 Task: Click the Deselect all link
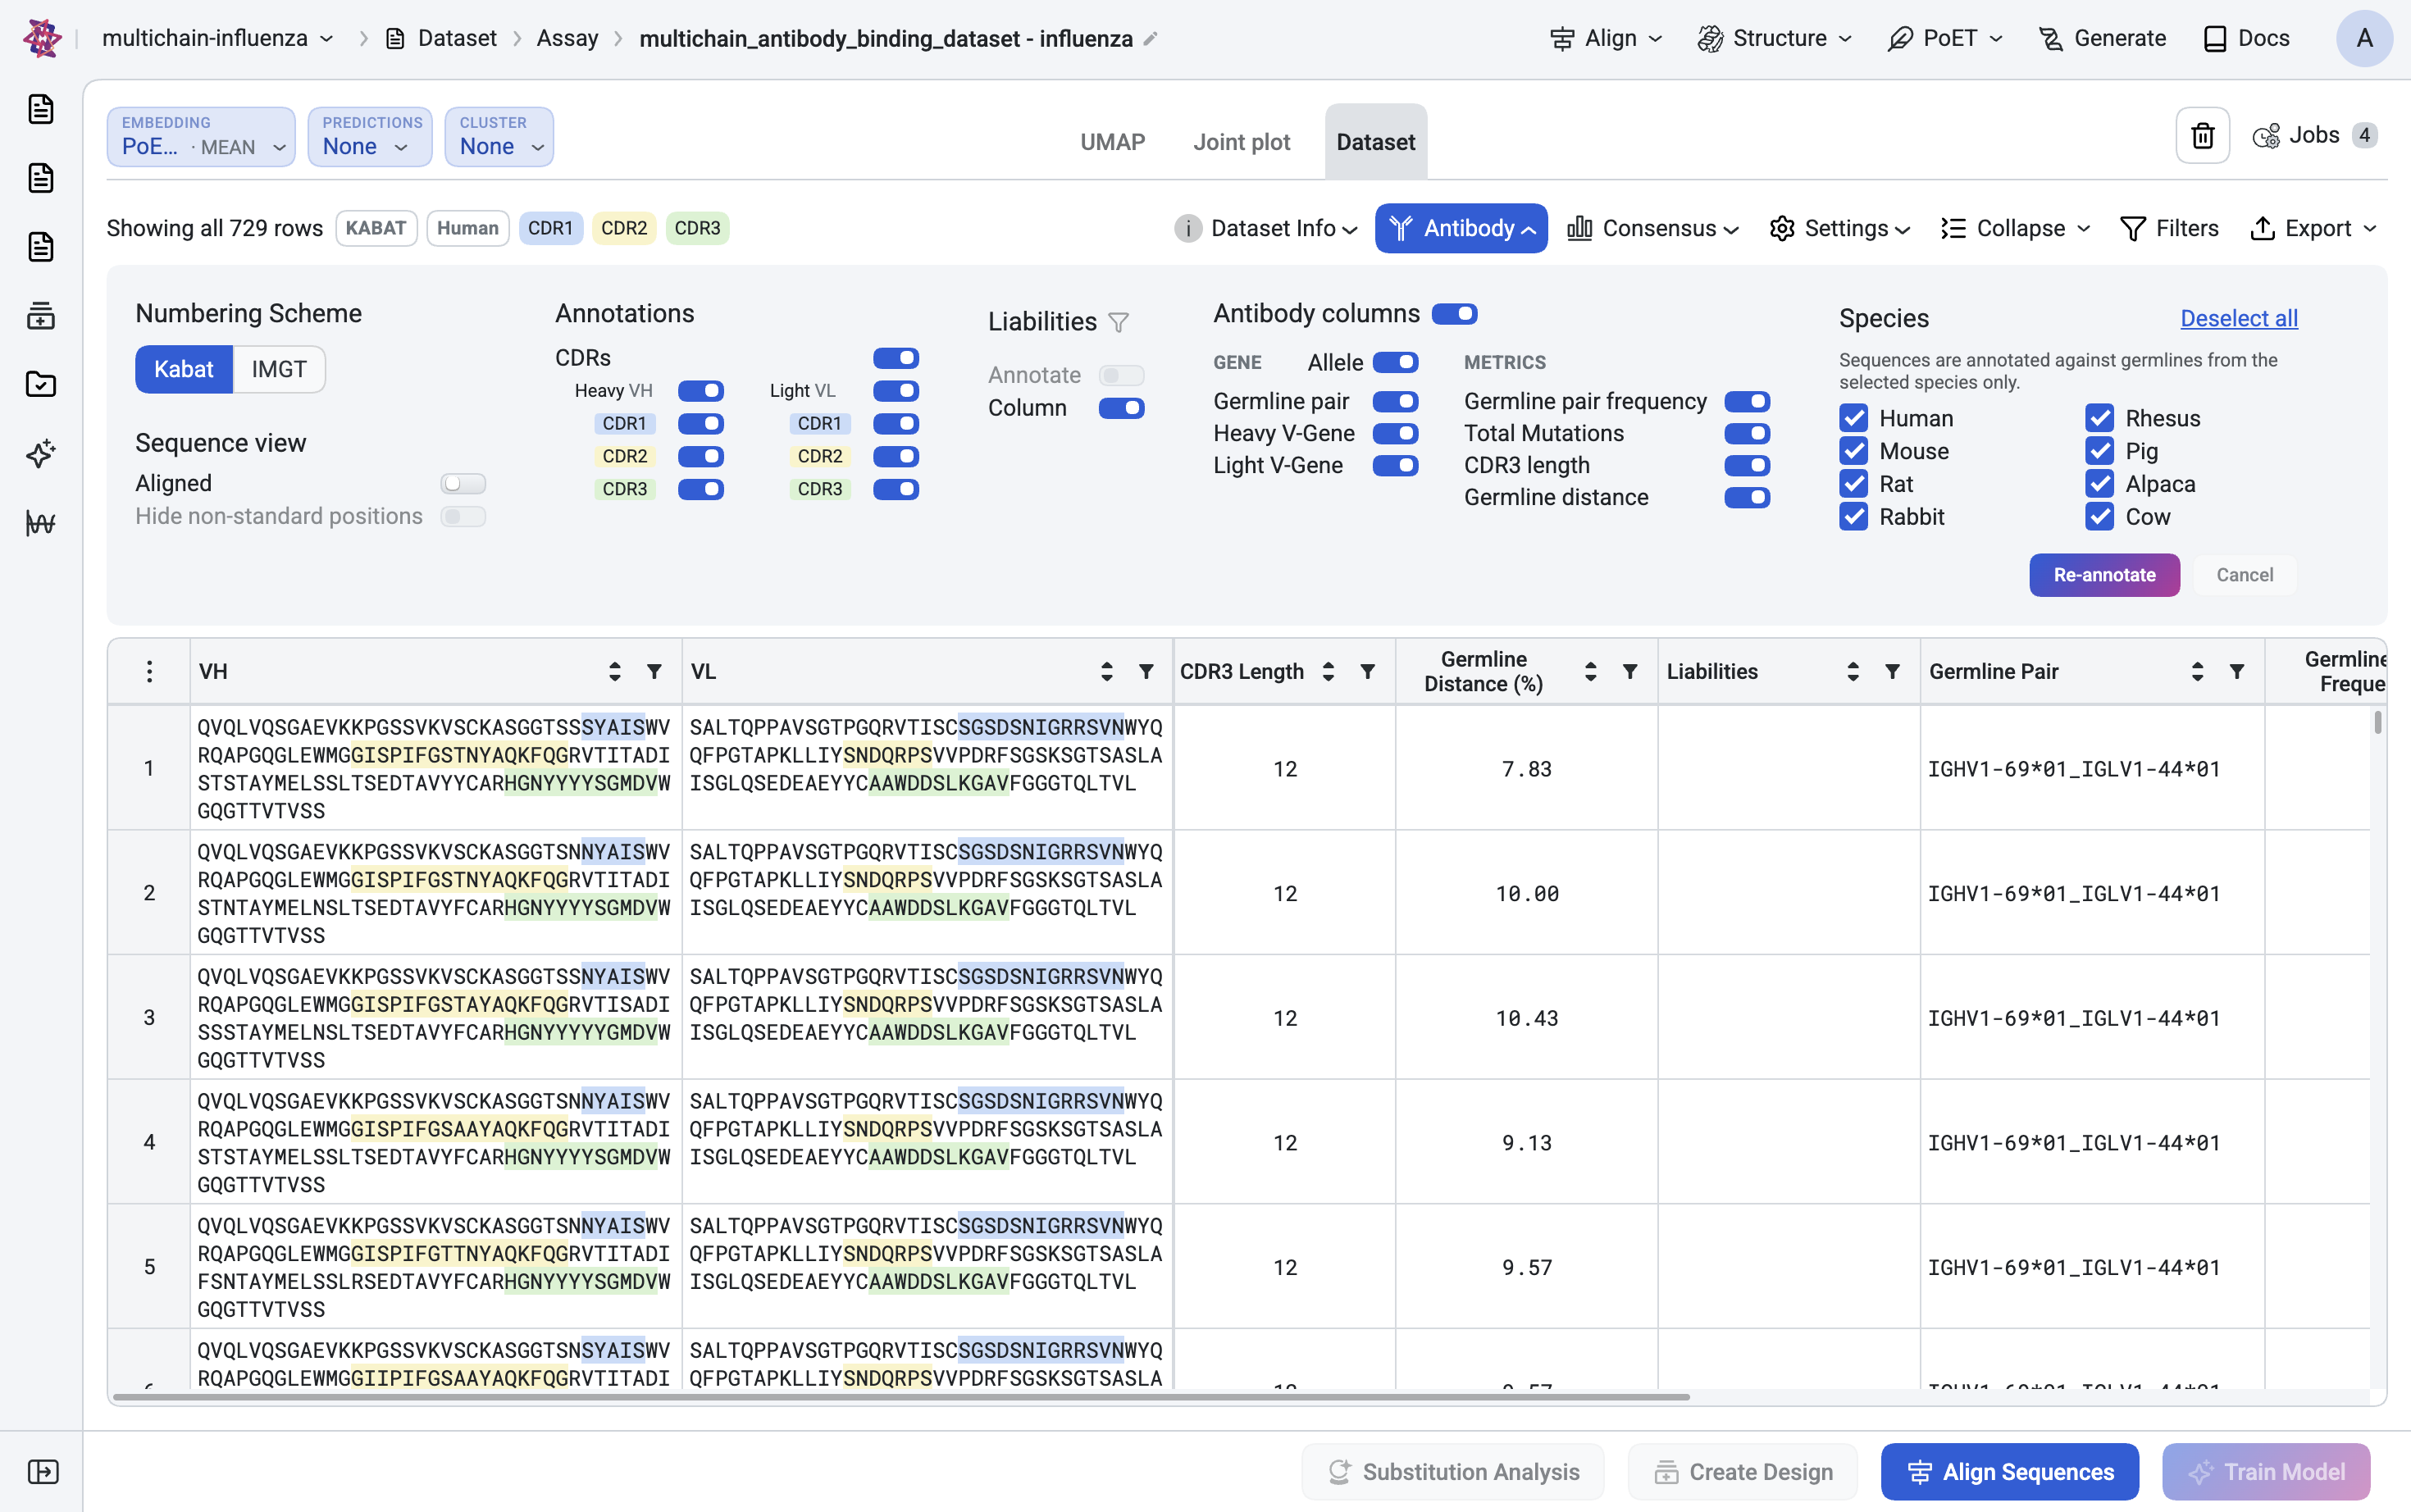click(2238, 318)
